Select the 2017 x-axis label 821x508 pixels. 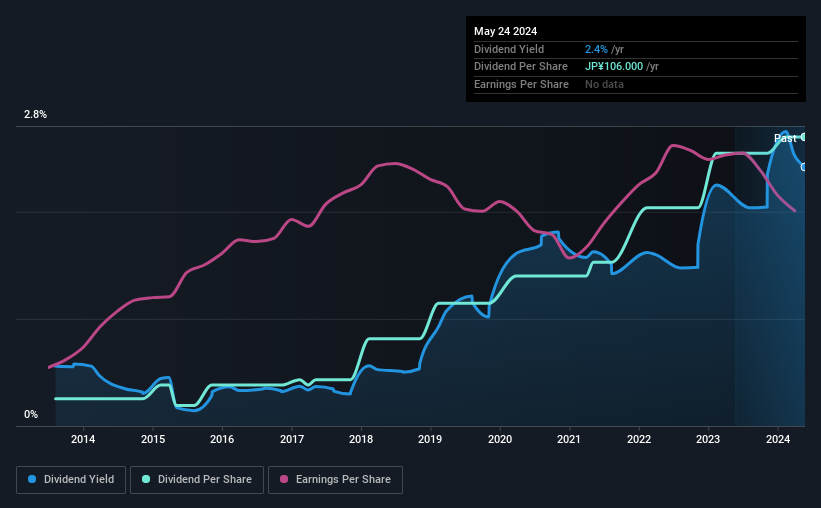(x=292, y=439)
